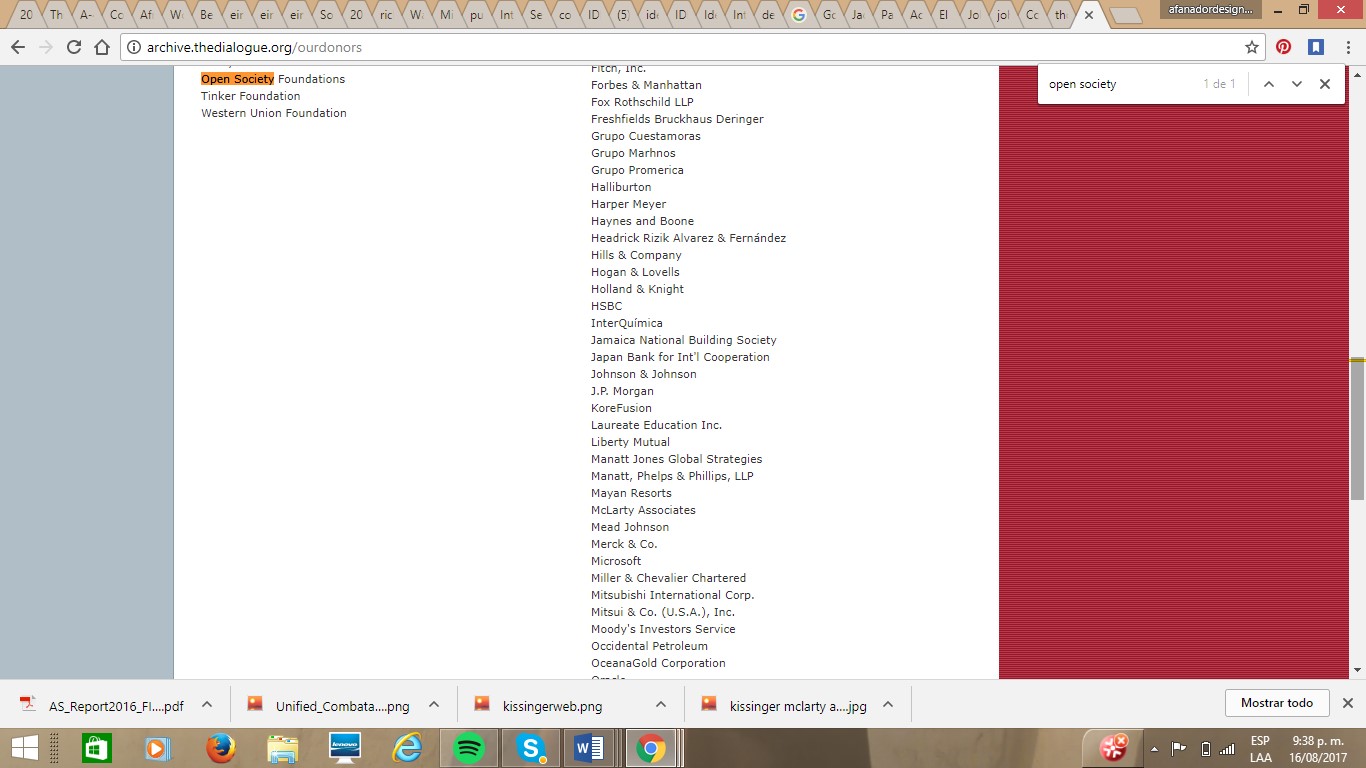
Task: Jump to next find result
Action: (x=1297, y=84)
